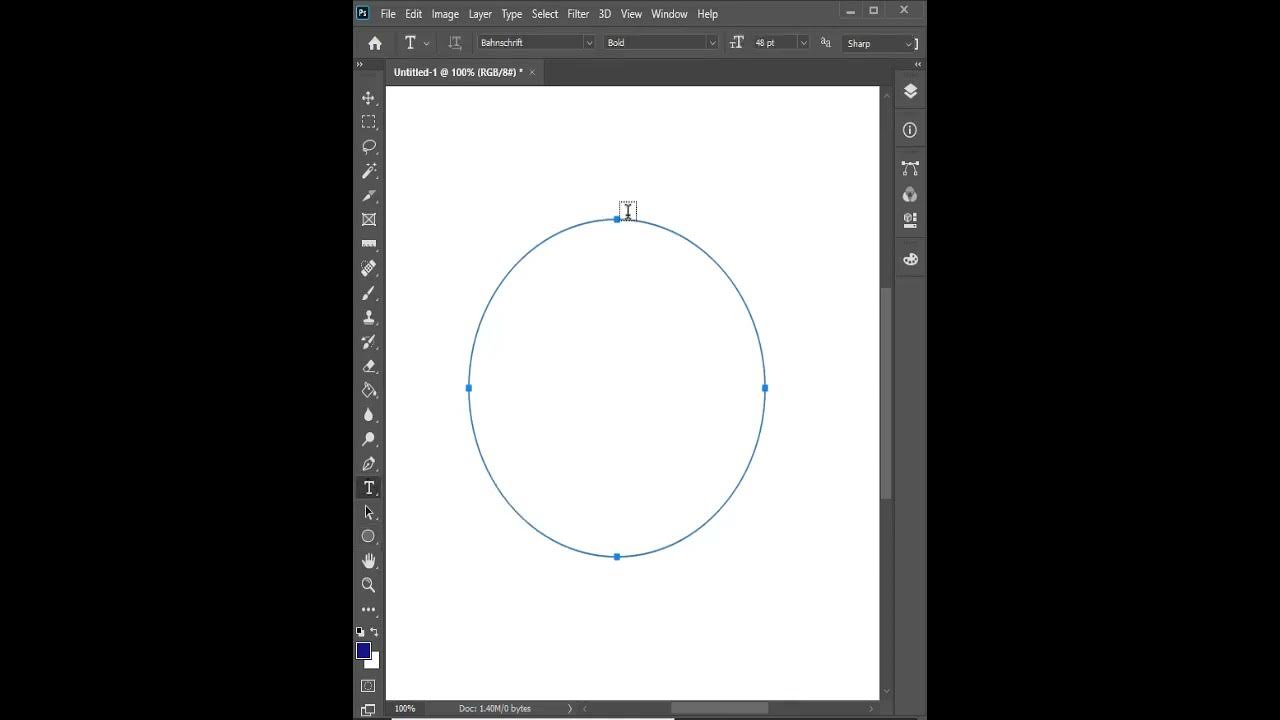Open the Info panel
1280x720 pixels.
pos(910,130)
